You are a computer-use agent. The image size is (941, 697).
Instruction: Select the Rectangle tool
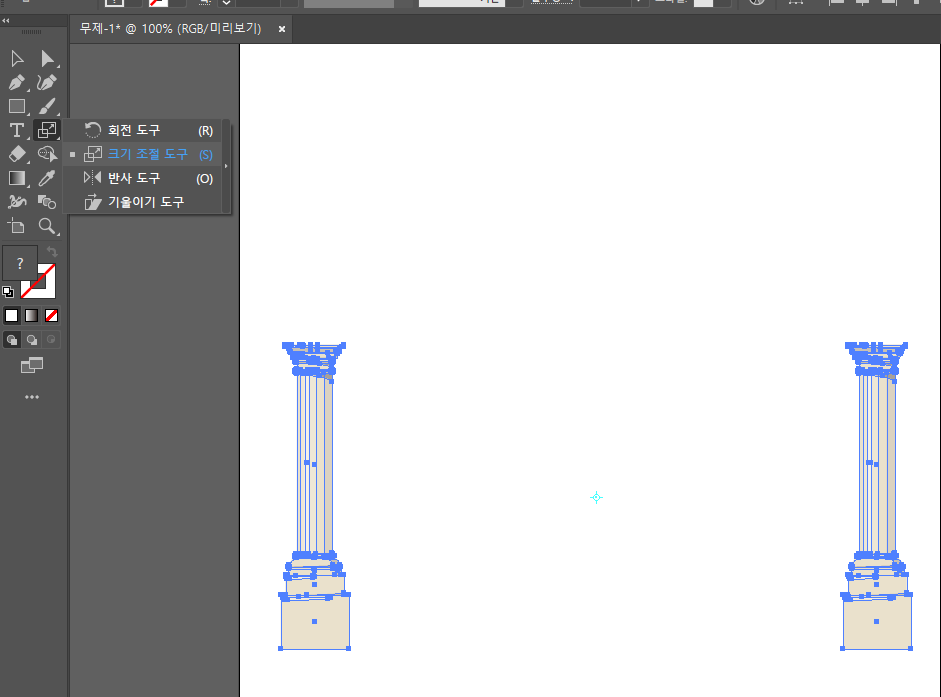point(17,106)
